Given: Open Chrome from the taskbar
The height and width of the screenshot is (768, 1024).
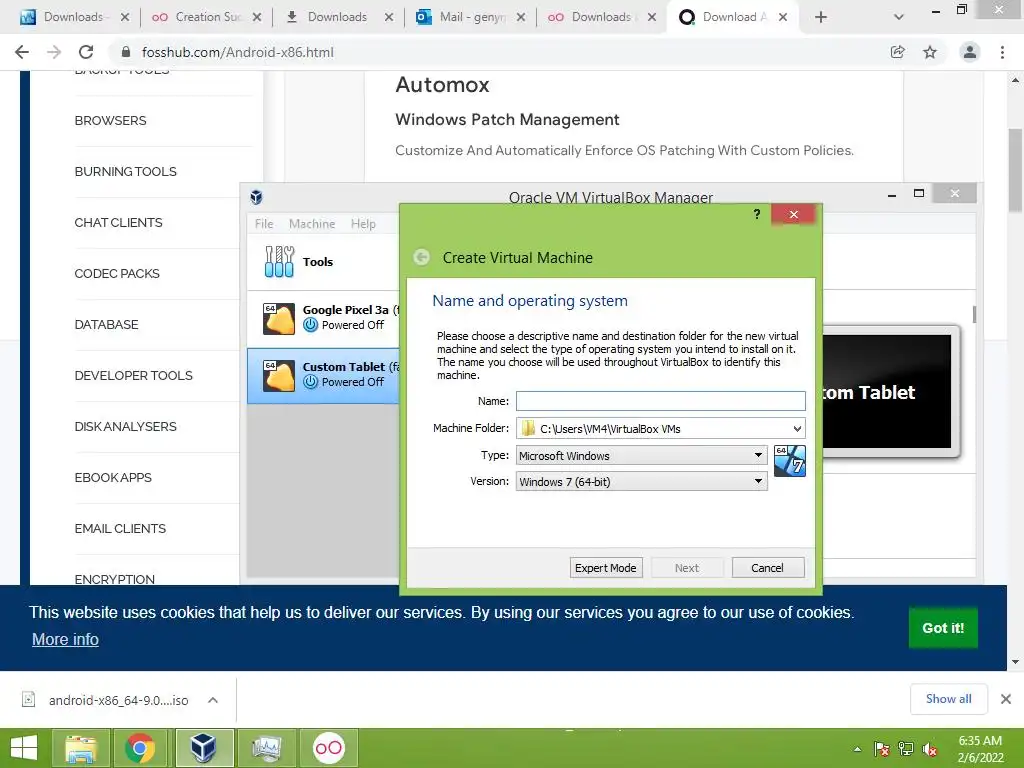Looking at the screenshot, I should pyautogui.click(x=140, y=748).
